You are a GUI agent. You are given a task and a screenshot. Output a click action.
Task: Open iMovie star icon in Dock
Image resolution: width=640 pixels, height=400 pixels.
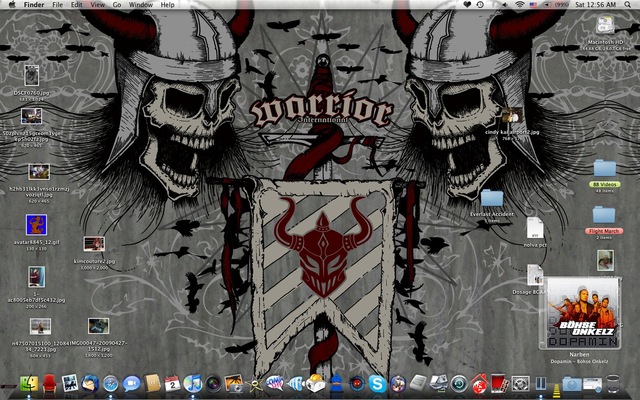[255, 384]
